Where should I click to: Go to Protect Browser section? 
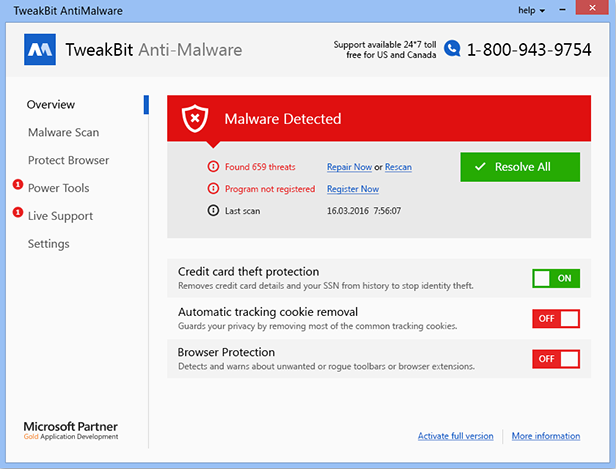point(68,160)
